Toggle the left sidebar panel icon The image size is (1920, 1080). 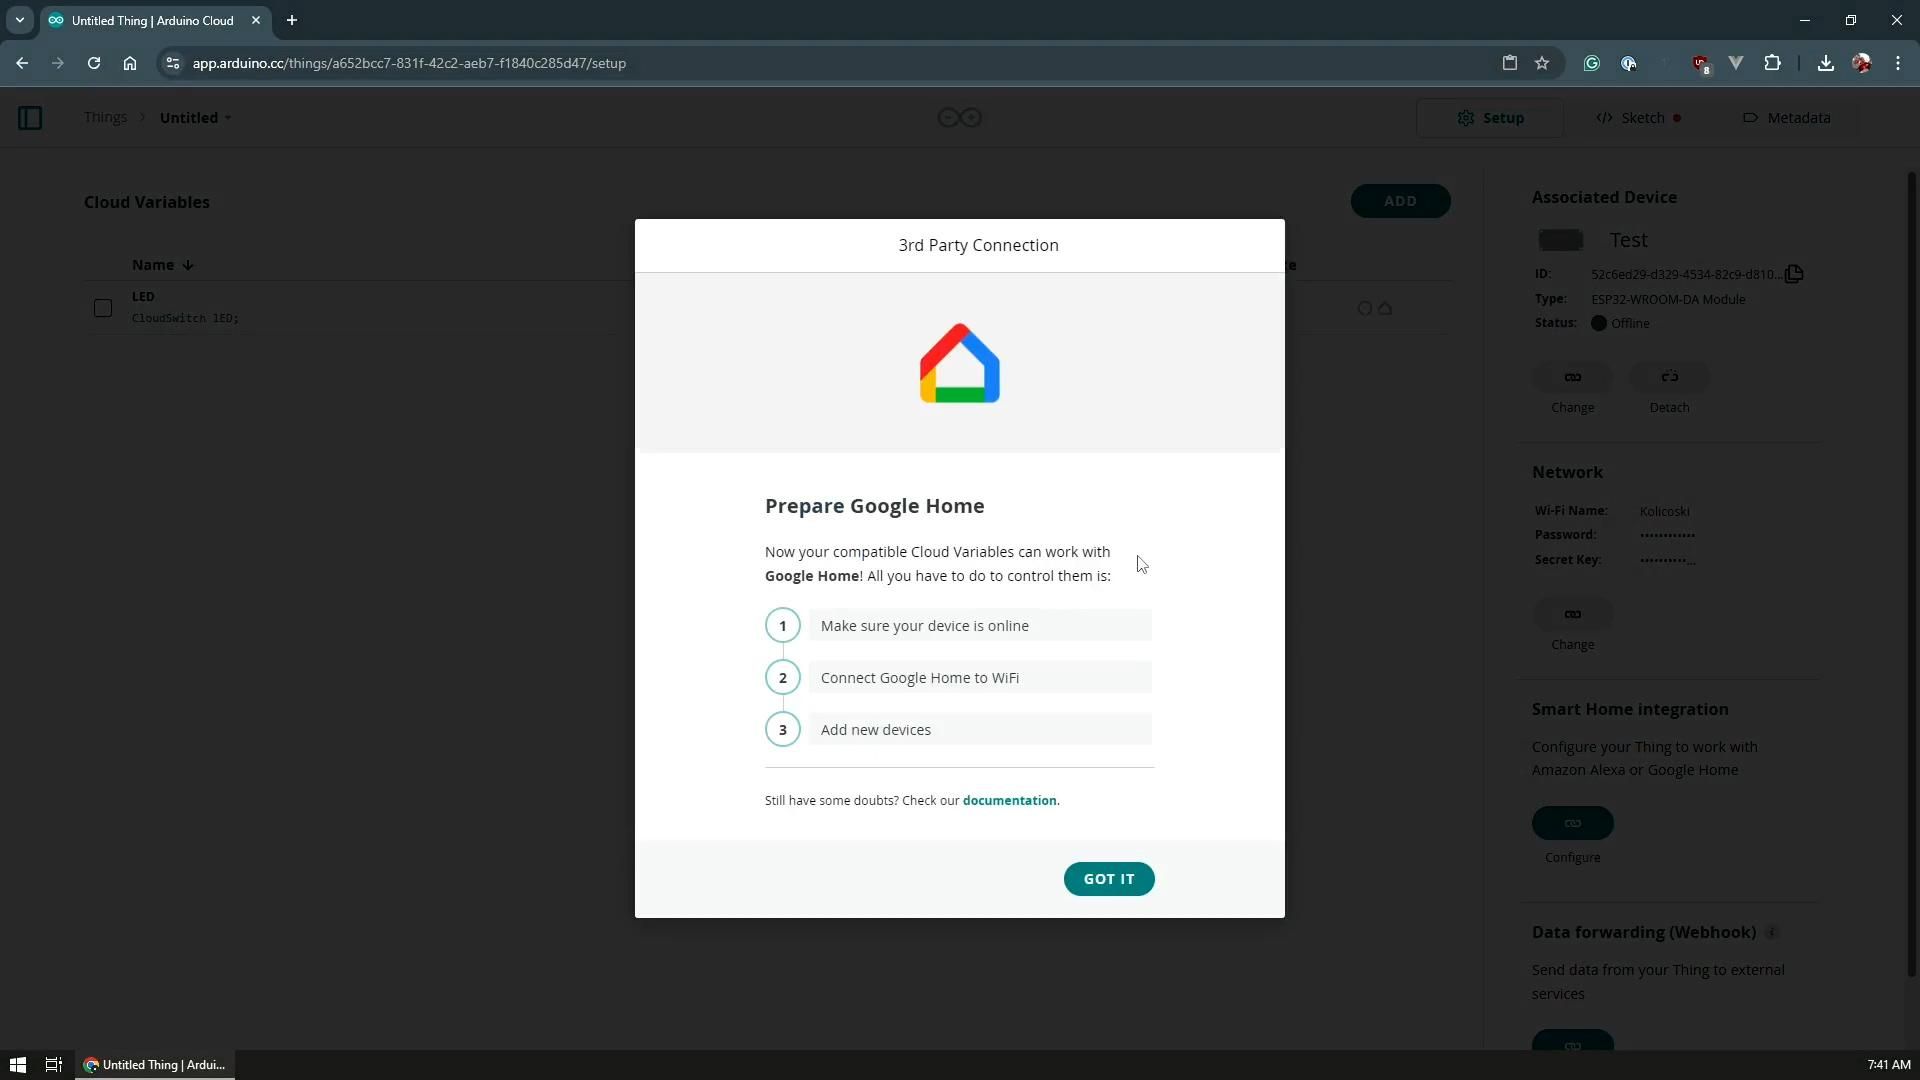[30, 118]
